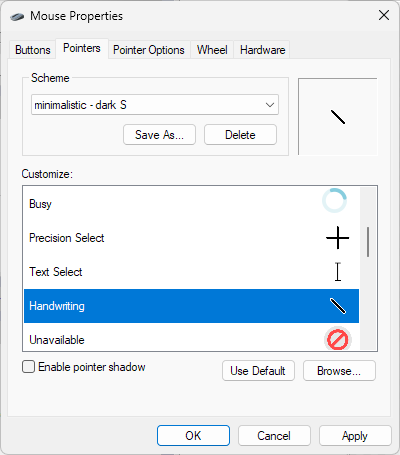
Task: Open the Scheme dropdown arrow
Action: (x=270, y=105)
